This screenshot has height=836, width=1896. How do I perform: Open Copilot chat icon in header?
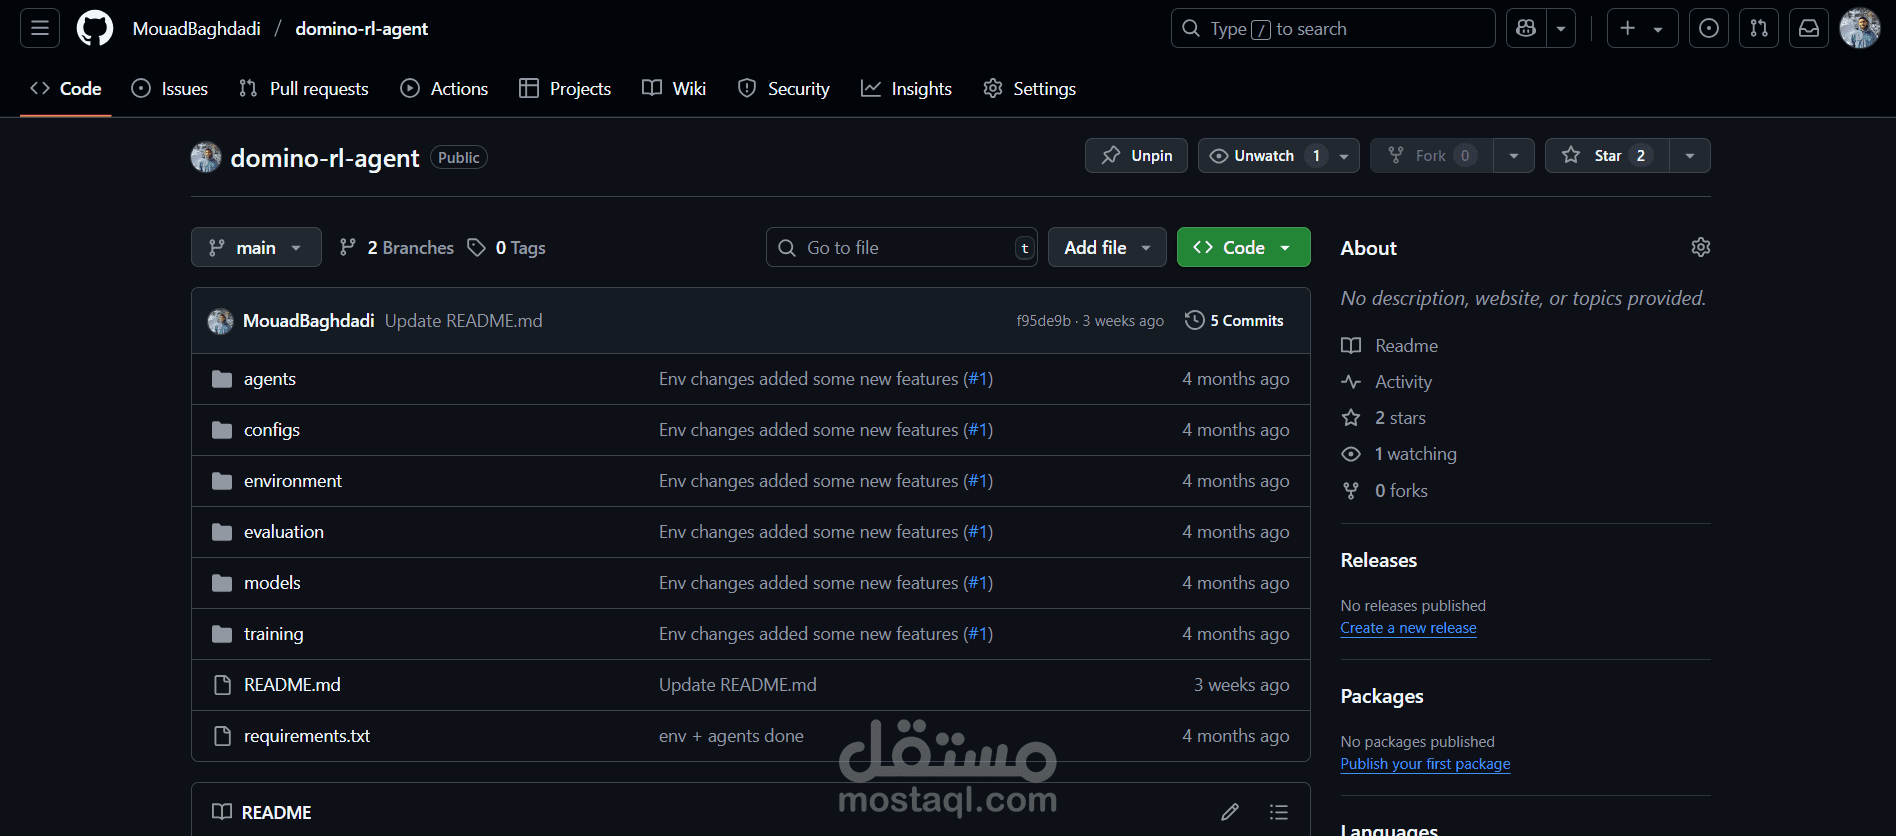coord(1526,28)
